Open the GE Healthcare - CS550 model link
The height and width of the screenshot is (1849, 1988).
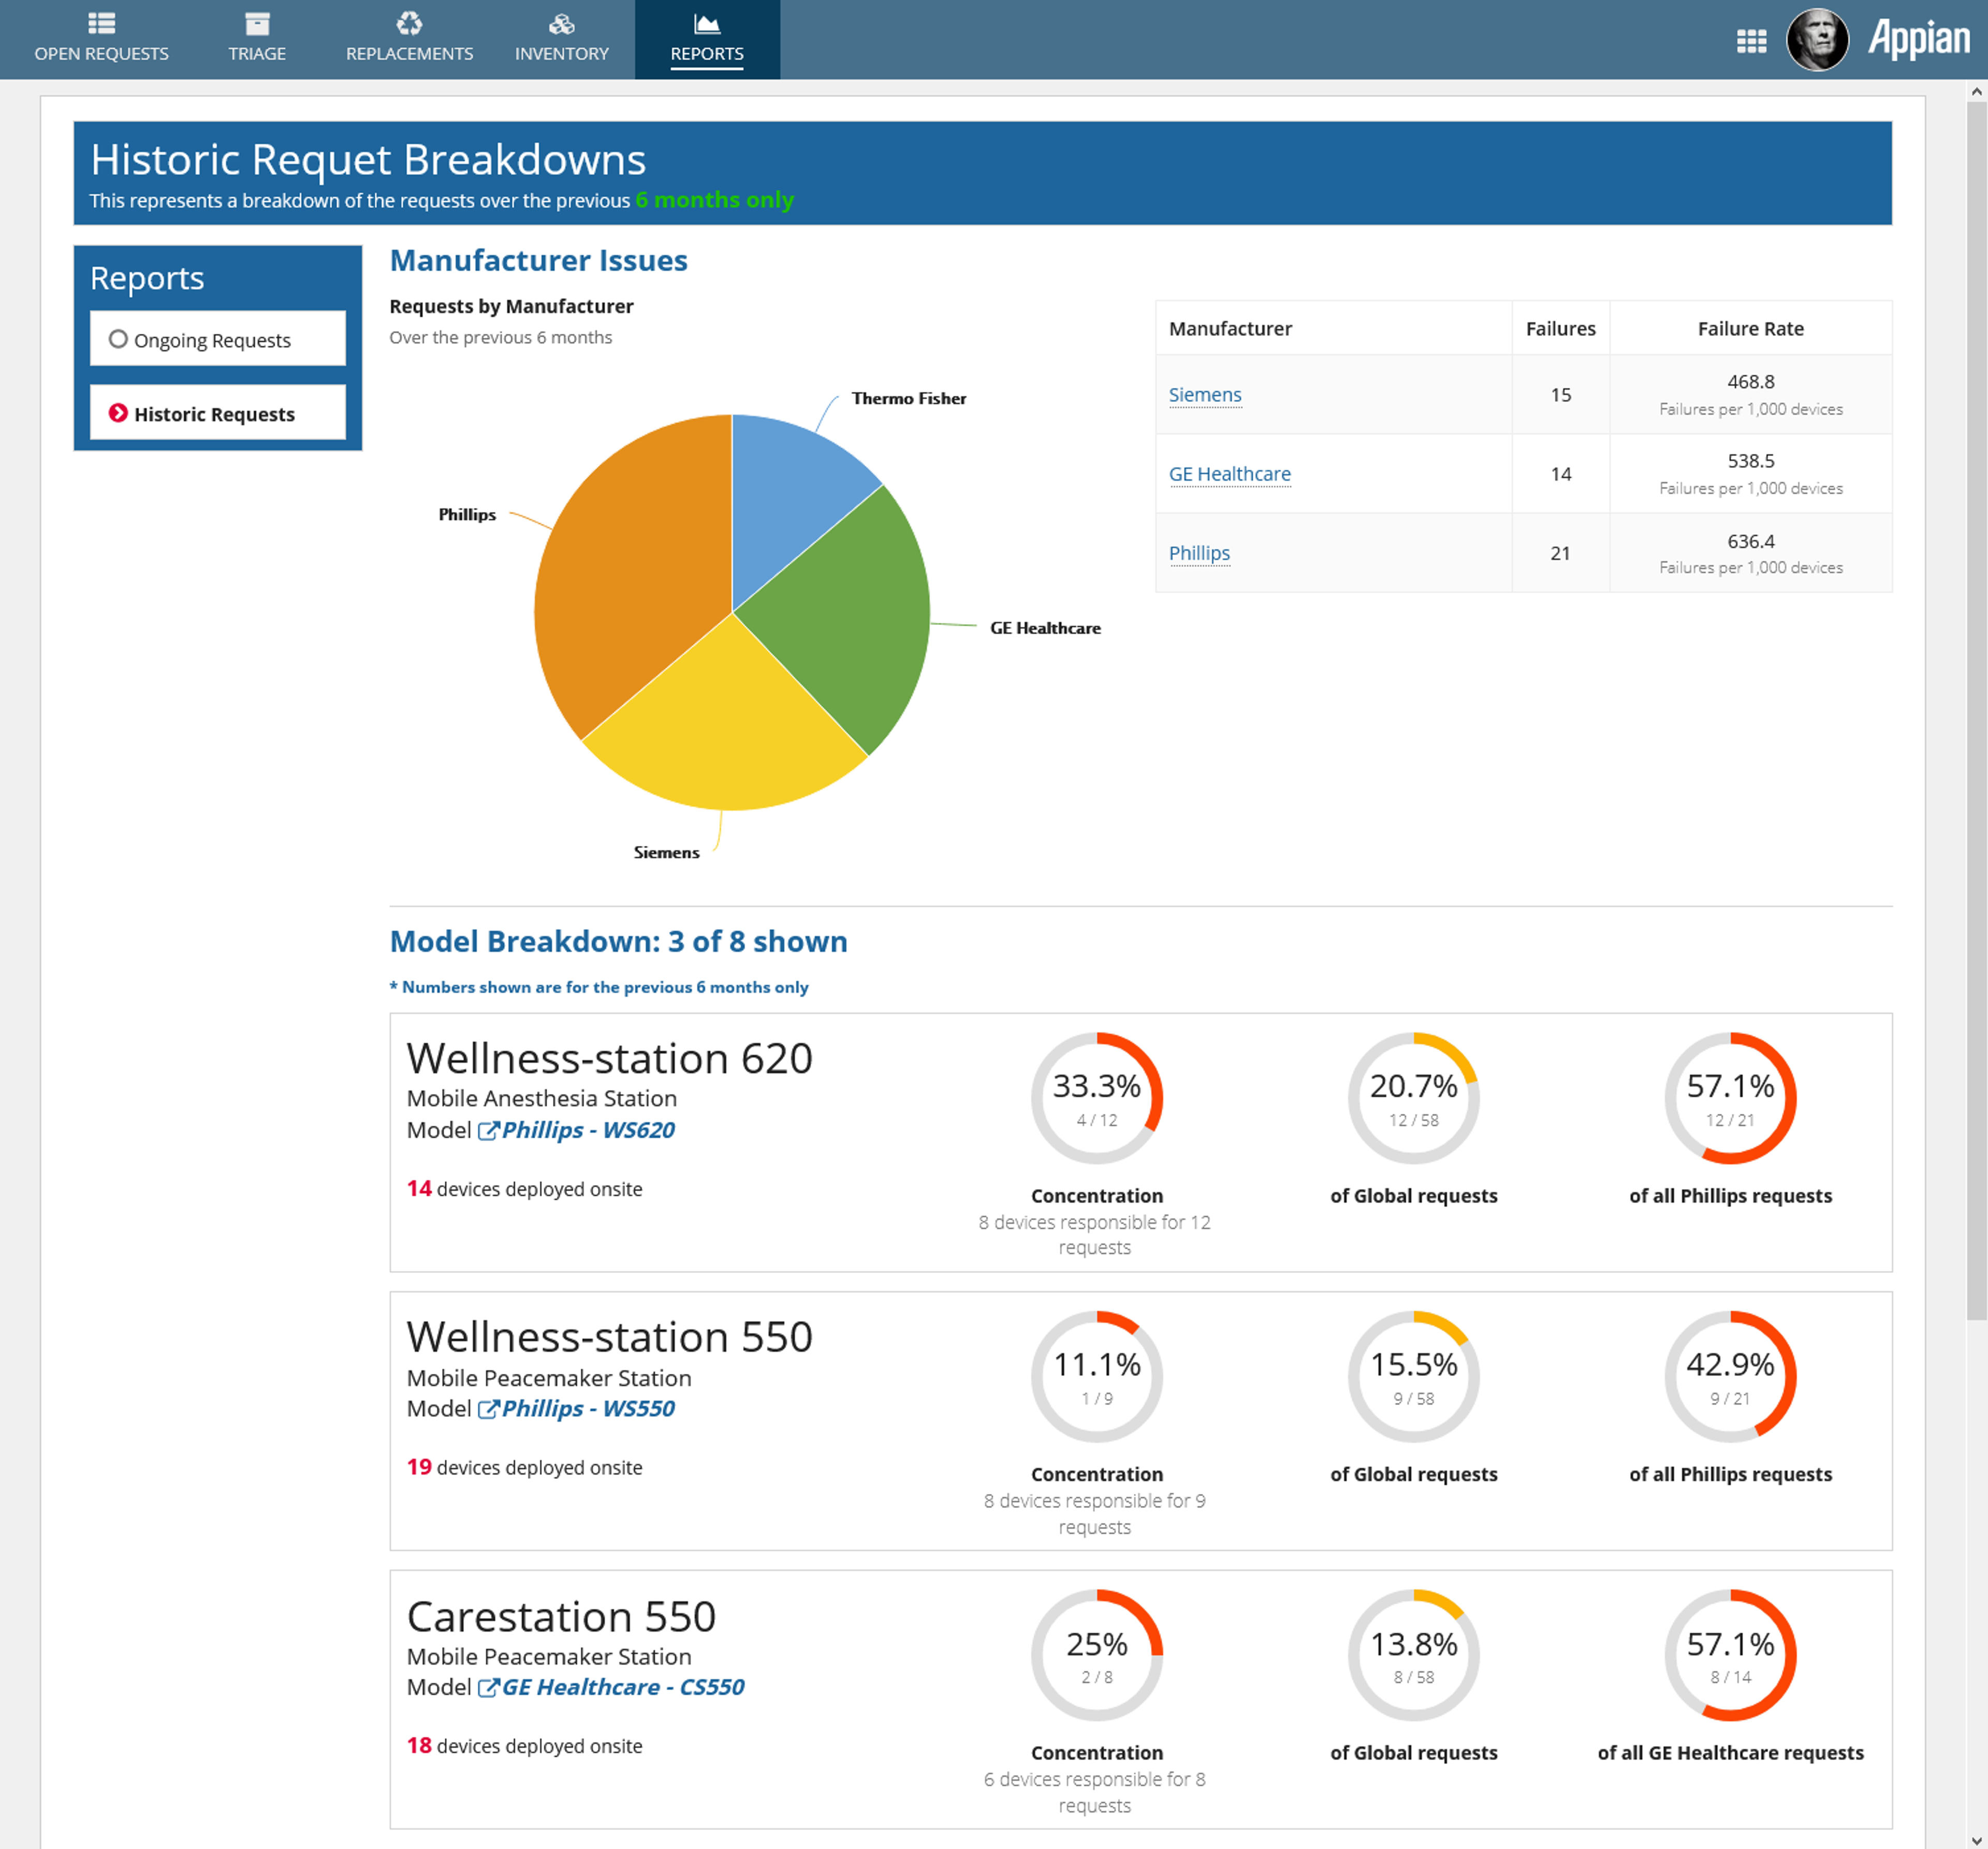point(623,1687)
